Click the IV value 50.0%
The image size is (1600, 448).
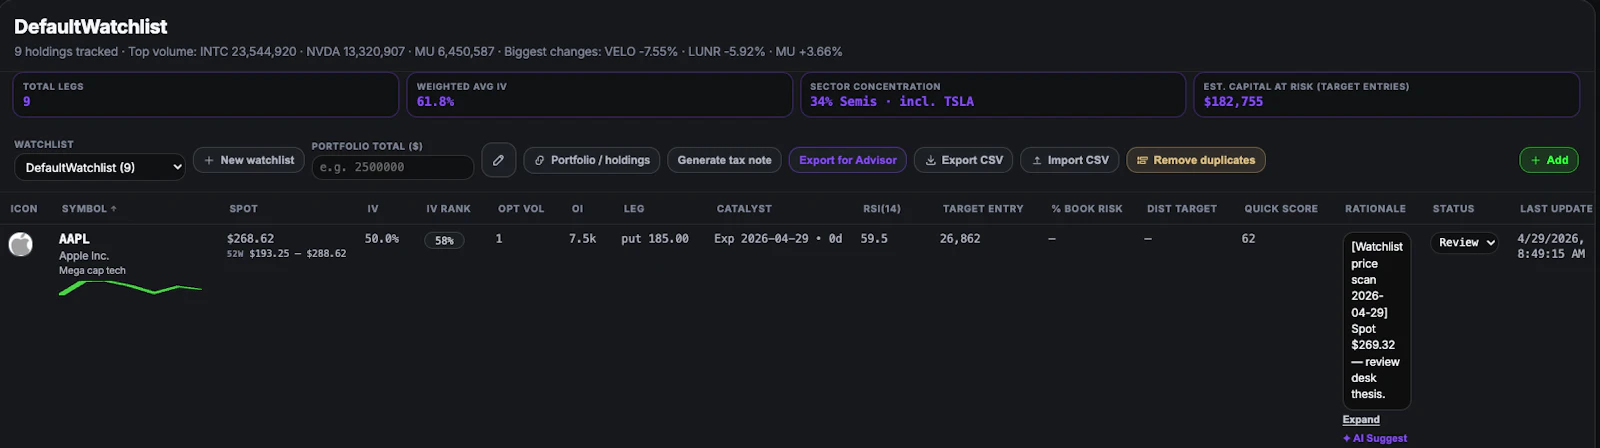[382, 239]
